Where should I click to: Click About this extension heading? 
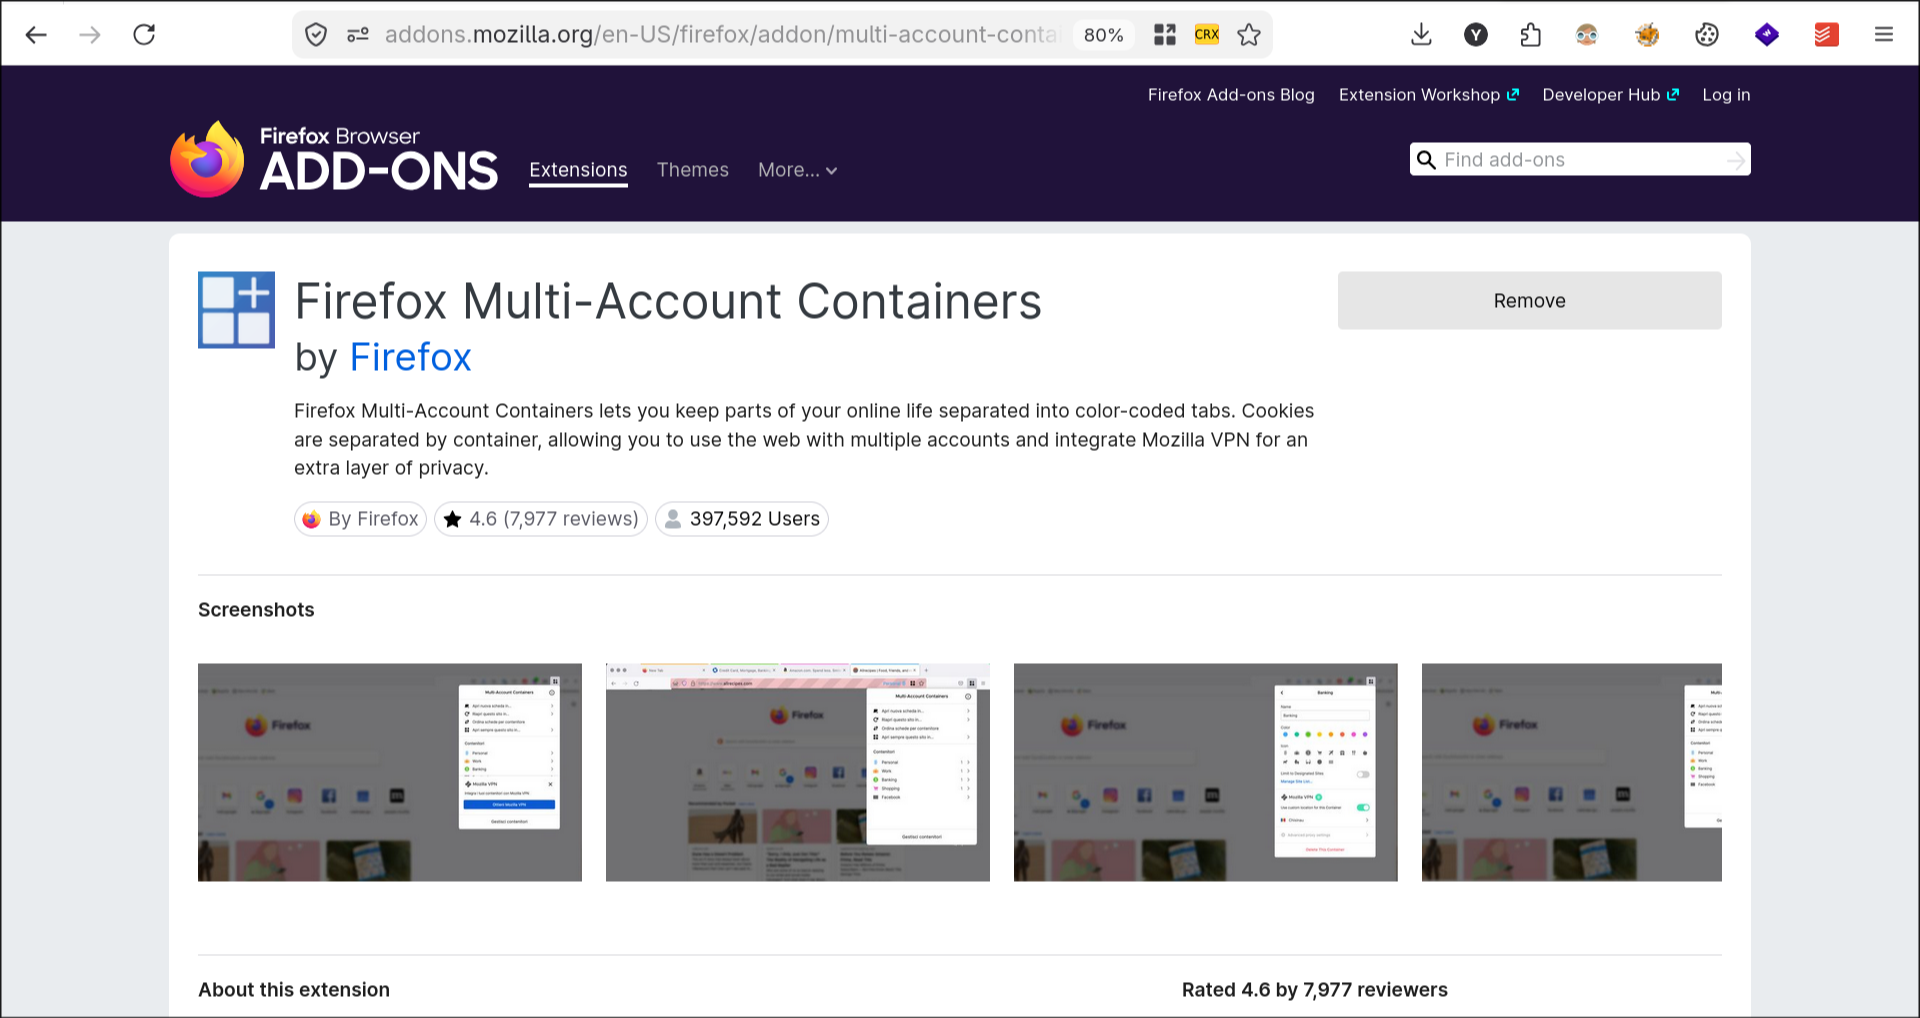(x=294, y=990)
